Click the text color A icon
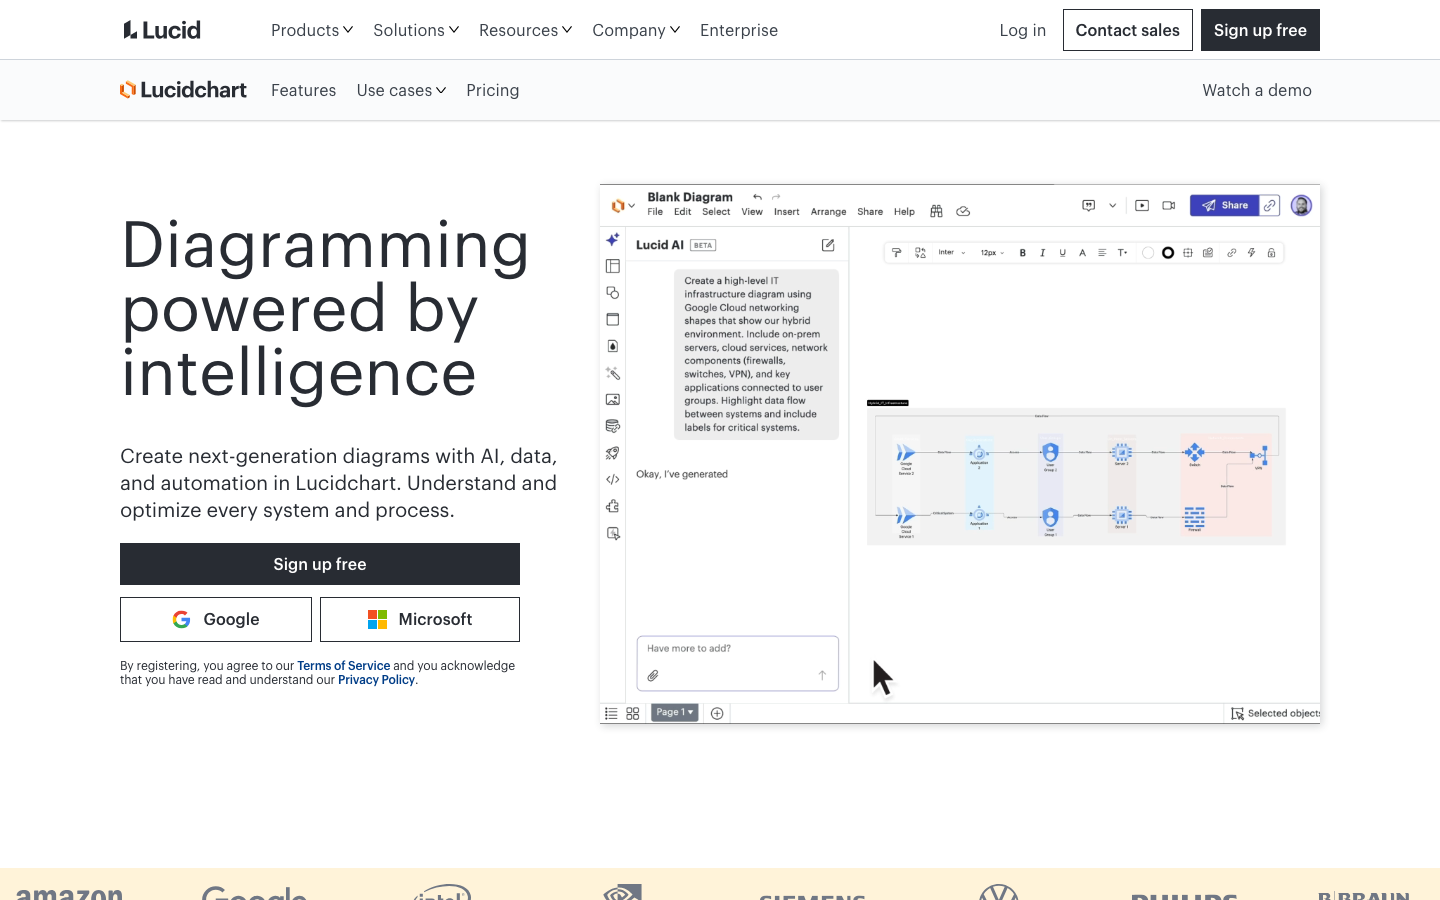Image resolution: width=1440 pixels, height=900 pixels. pyautogui.click(x=1082, y=253)
